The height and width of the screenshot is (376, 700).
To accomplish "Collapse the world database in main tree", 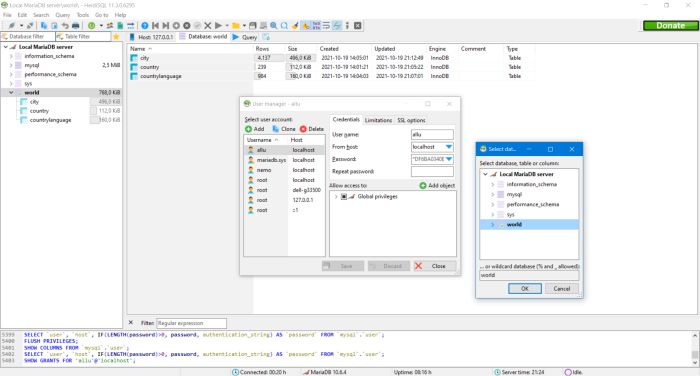I will (11, 92).
